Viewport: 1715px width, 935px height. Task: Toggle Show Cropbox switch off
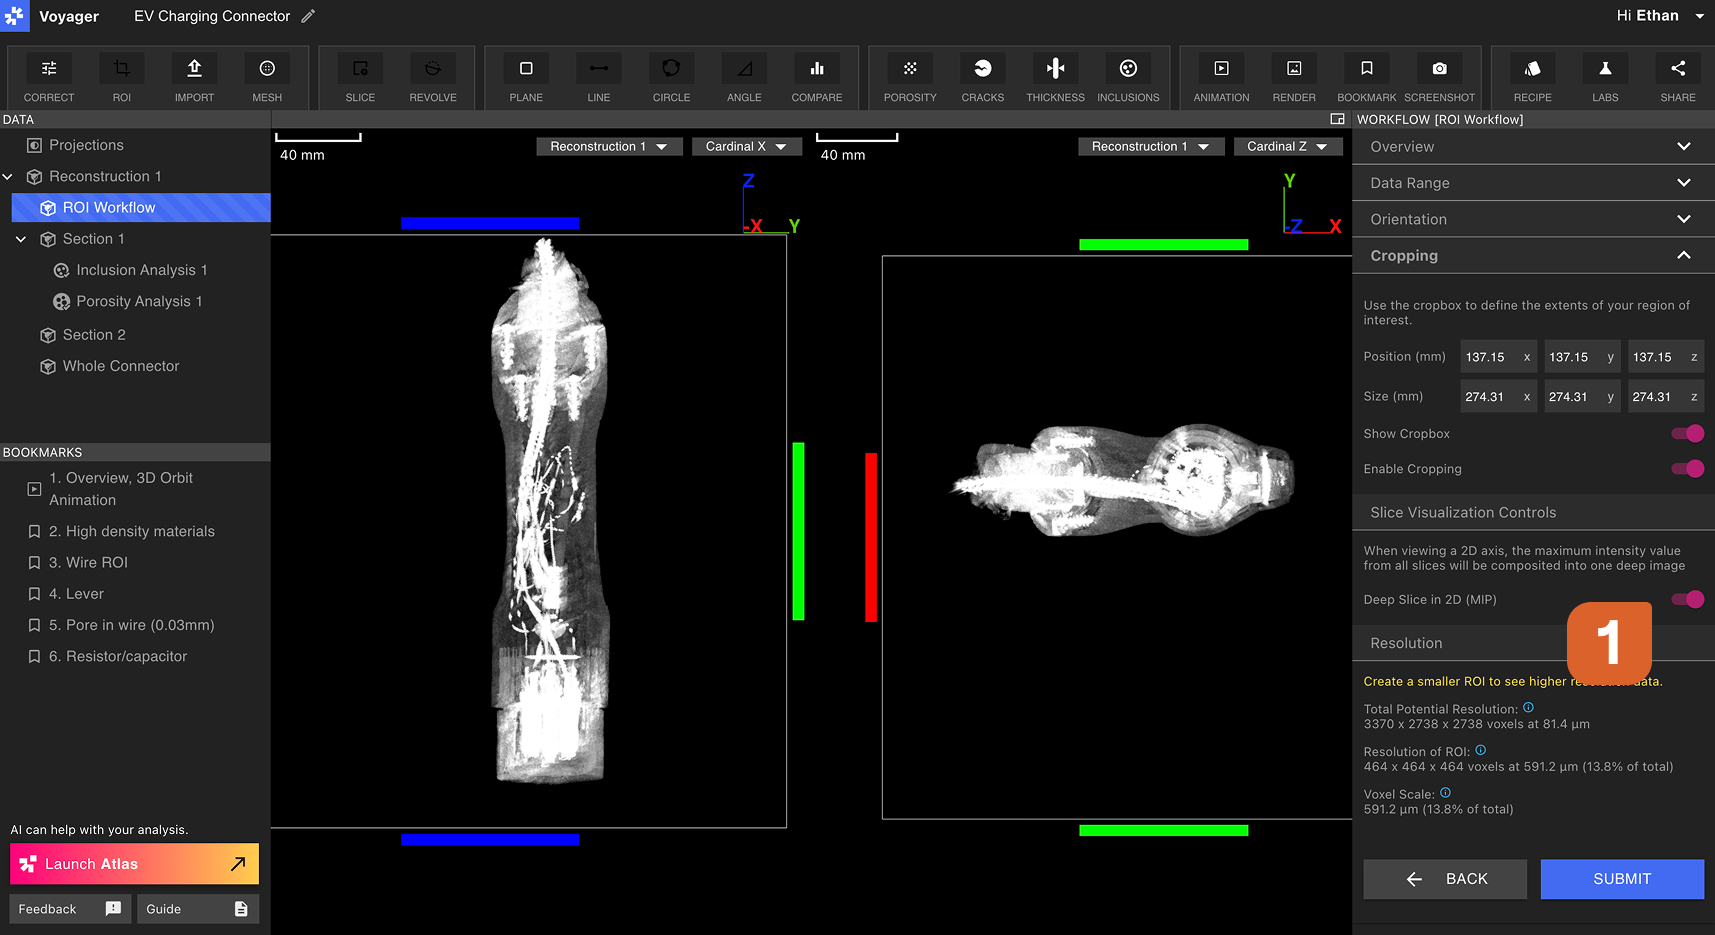click(x=1687, y=434)
